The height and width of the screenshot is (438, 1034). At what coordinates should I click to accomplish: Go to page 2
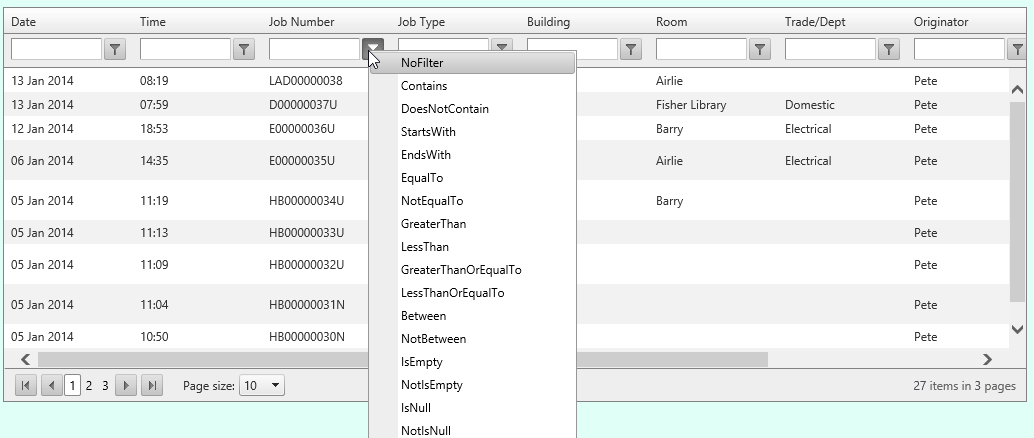point(89,385)
